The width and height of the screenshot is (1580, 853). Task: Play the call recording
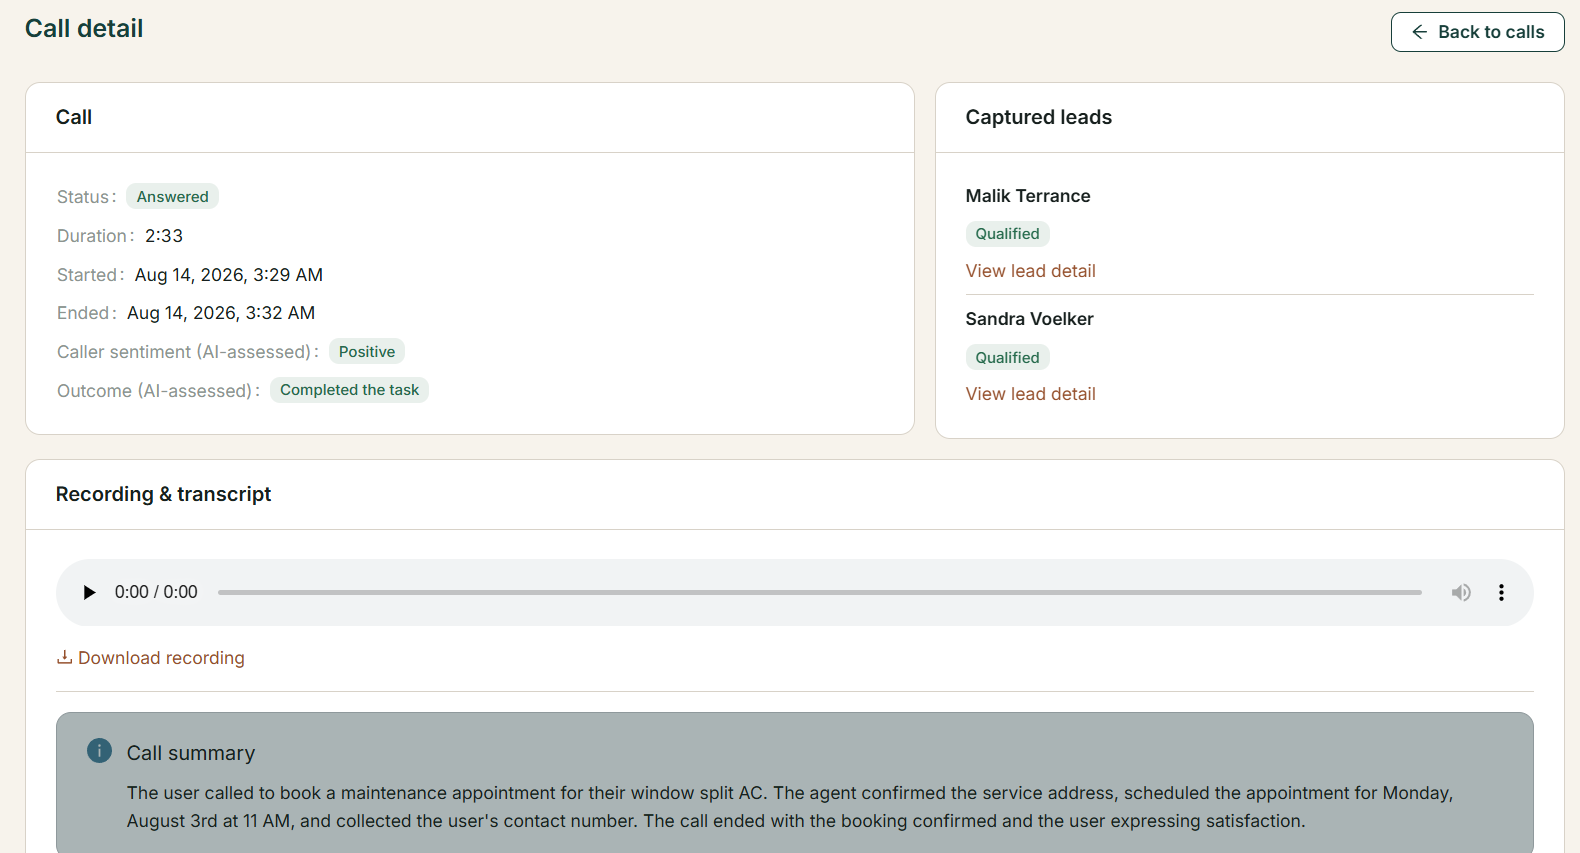(x=89, y=592)
